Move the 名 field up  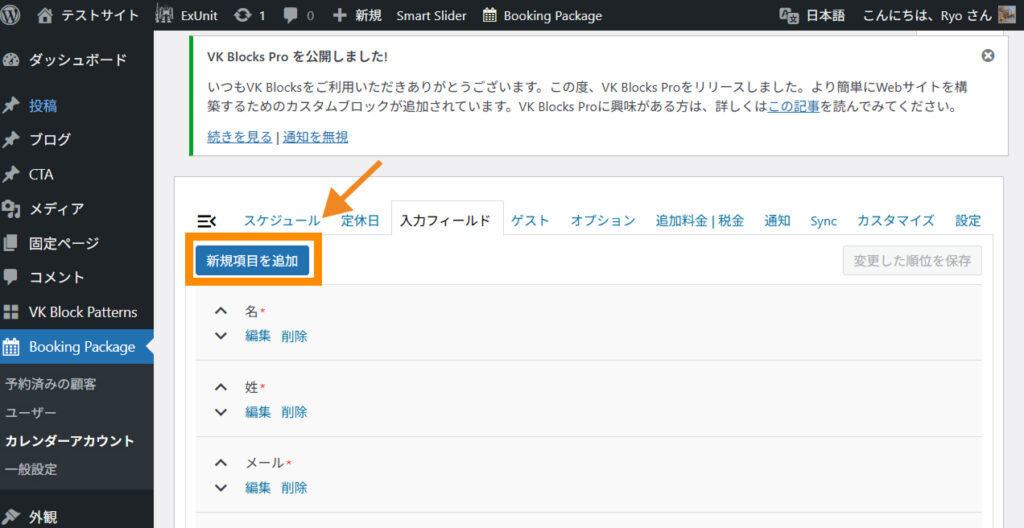[221, 312]
